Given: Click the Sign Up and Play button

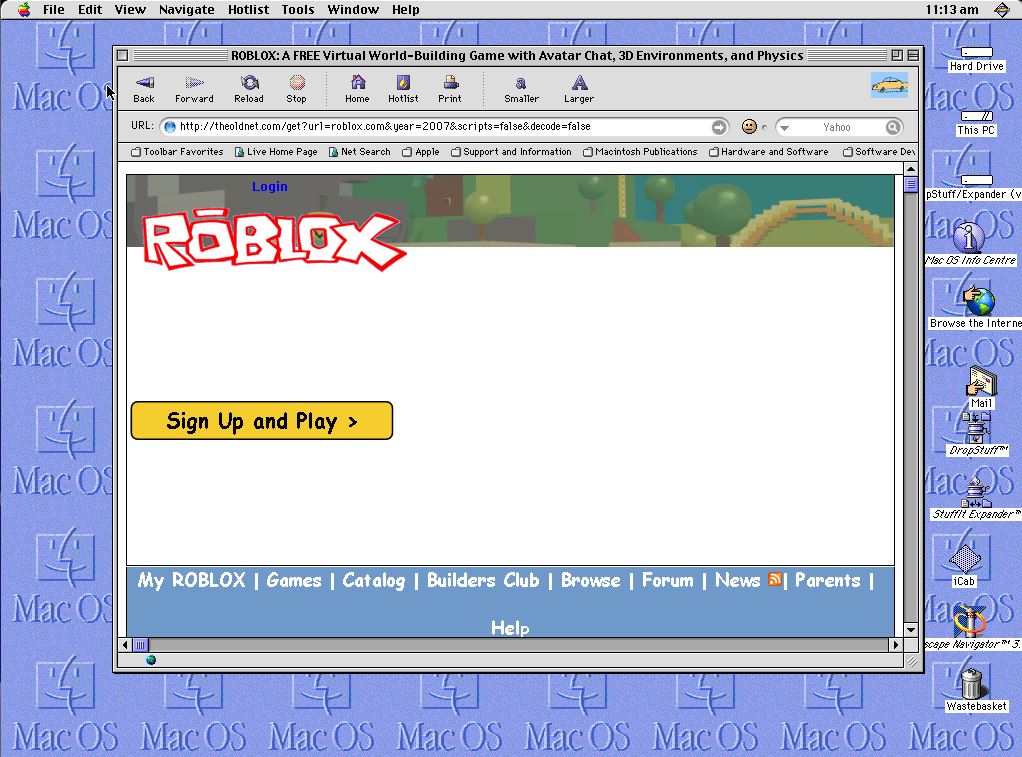Looking at the screenshot, I should (261, 421).
